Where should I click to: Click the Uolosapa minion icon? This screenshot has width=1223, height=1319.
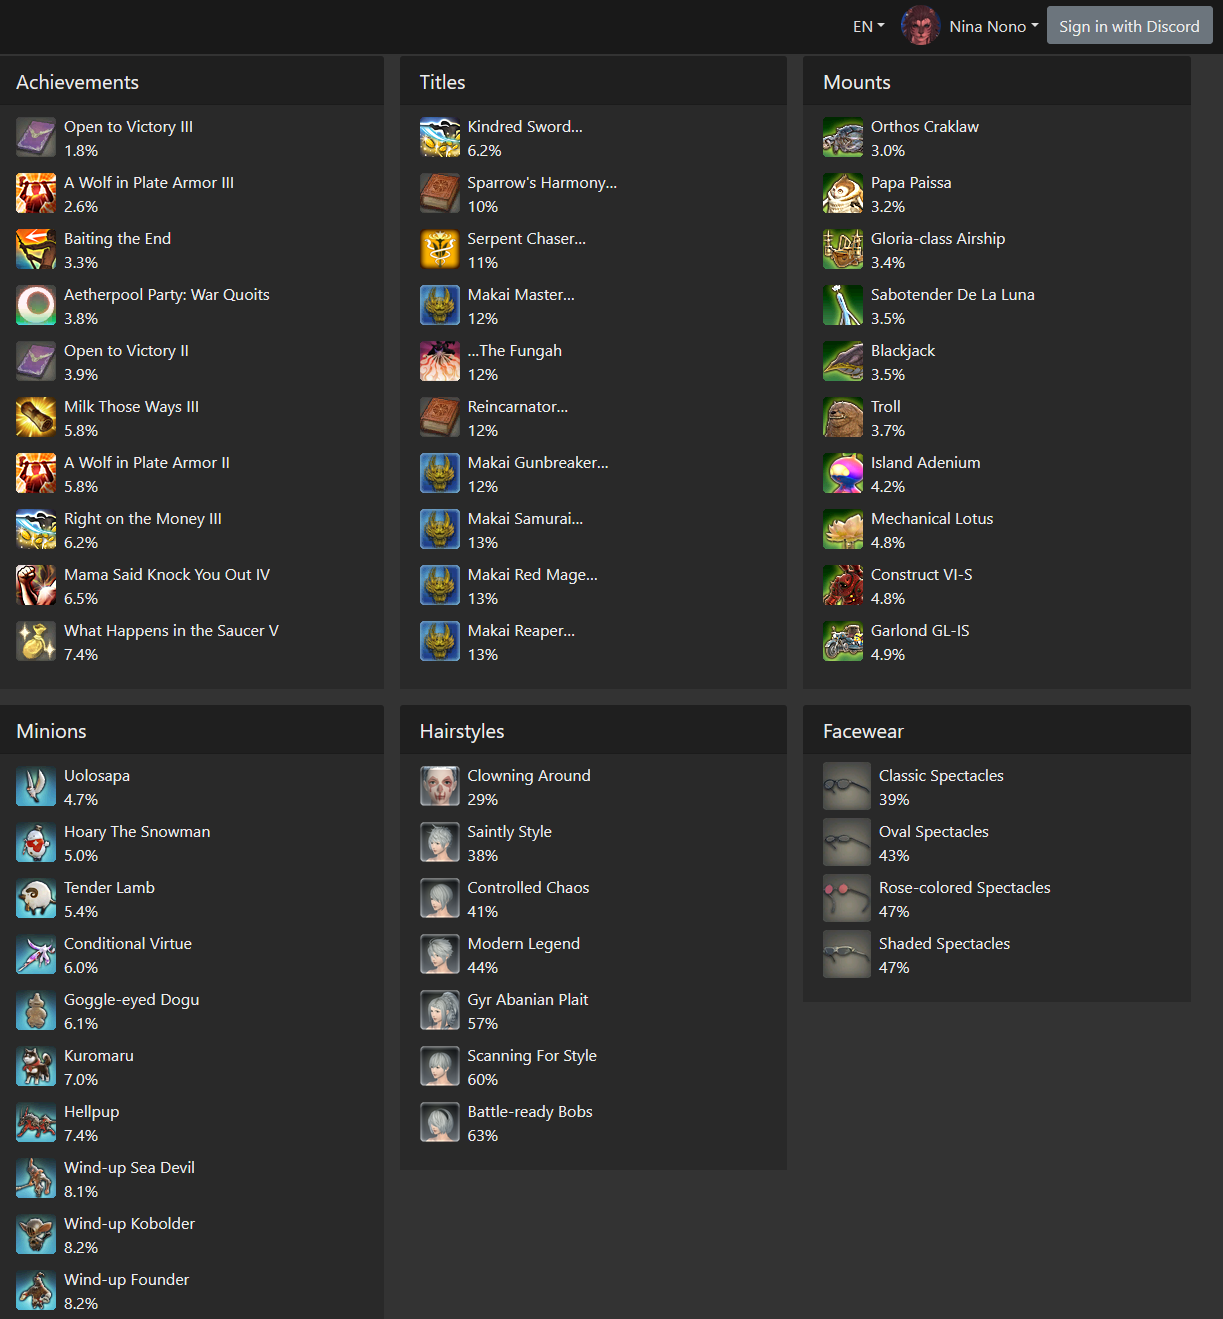pyautogui.click(x=36, y=787)
